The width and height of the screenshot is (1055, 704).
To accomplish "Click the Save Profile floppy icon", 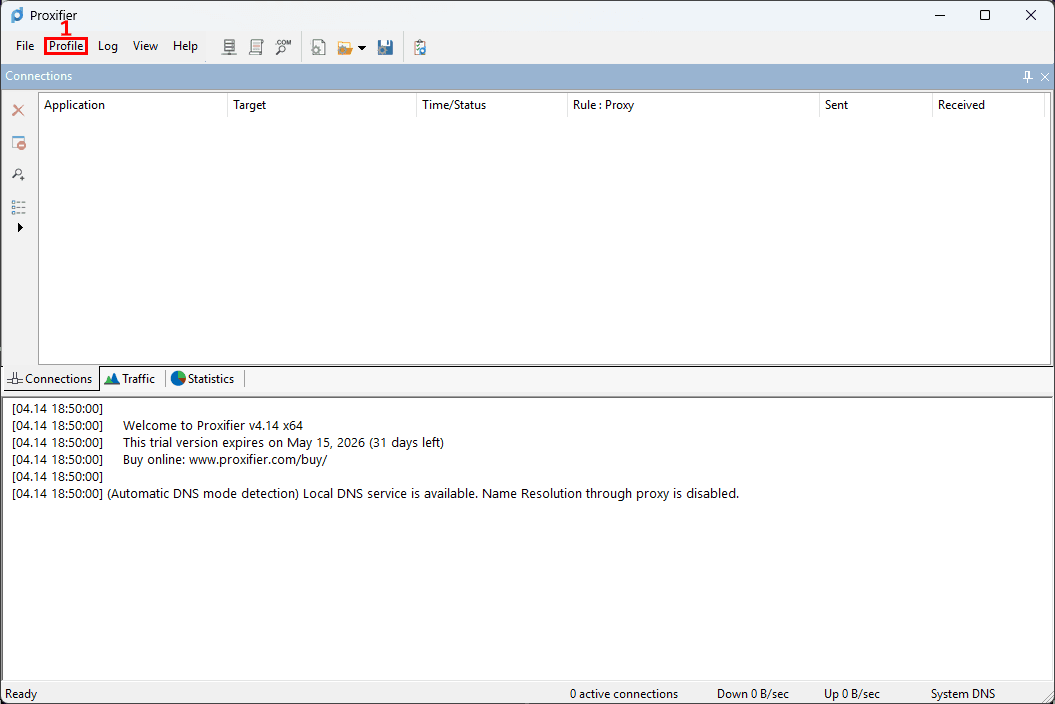I will click(x=386, y=47).
